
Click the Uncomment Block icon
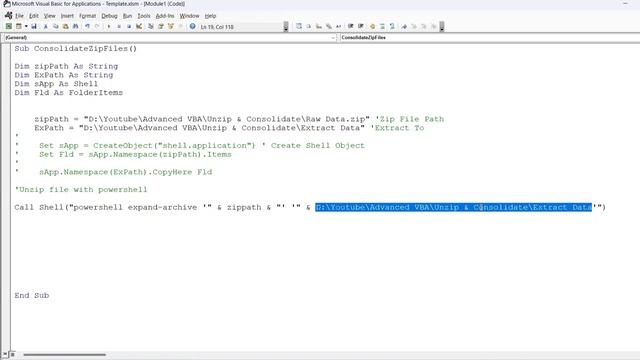coord(392,27)
